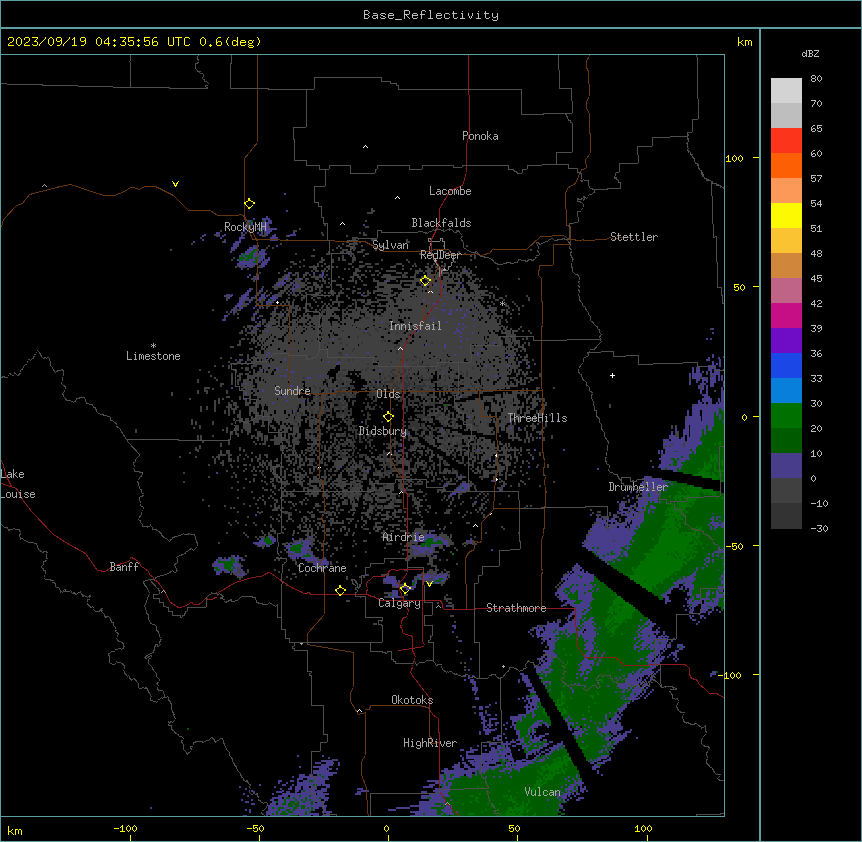Click the RockyMH label
The width and height of the screenshot is (862, 842).
coord(245,227)
